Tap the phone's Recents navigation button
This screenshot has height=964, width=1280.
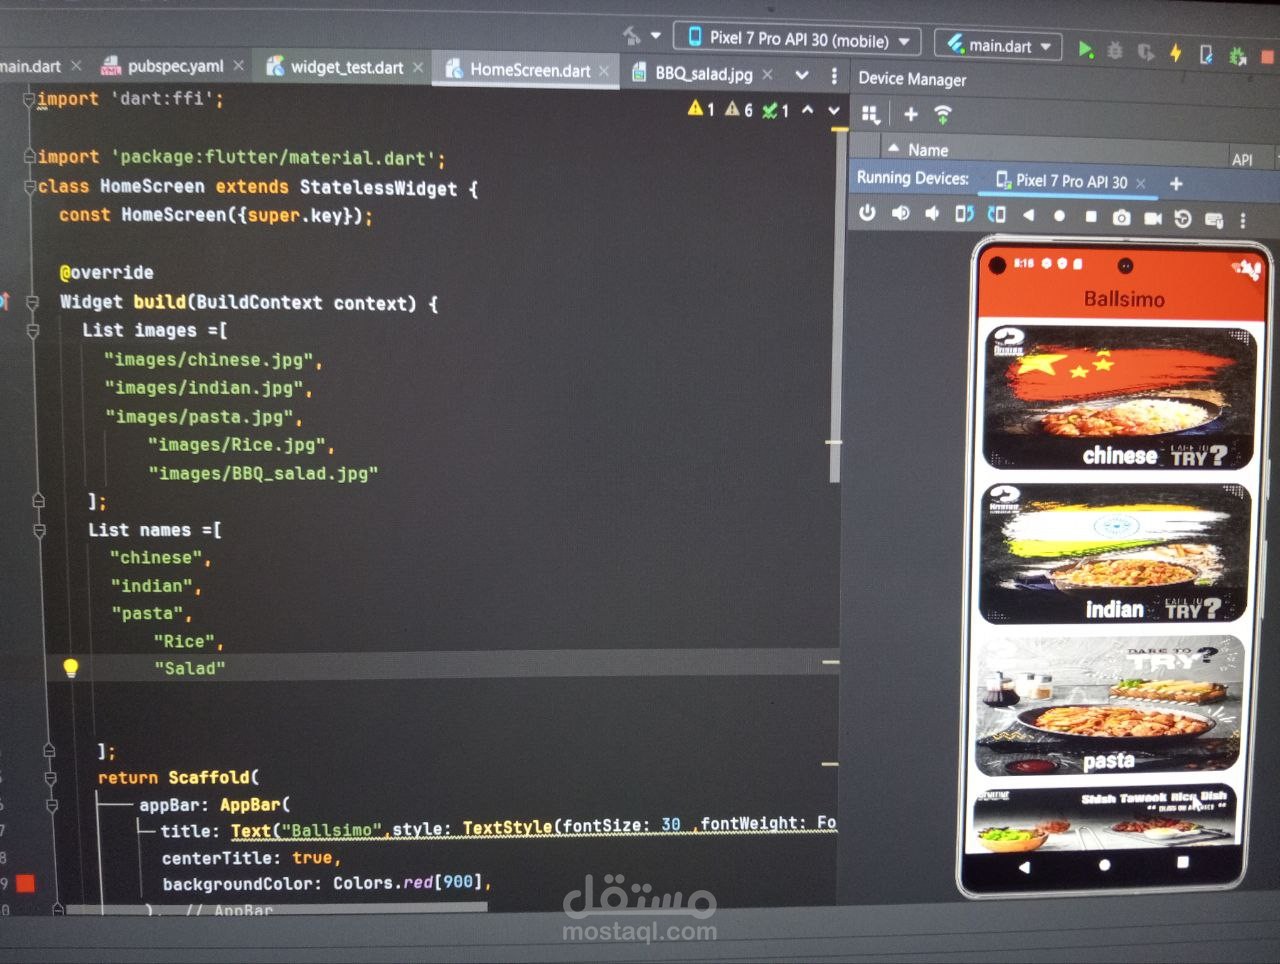pos(1183,862)
